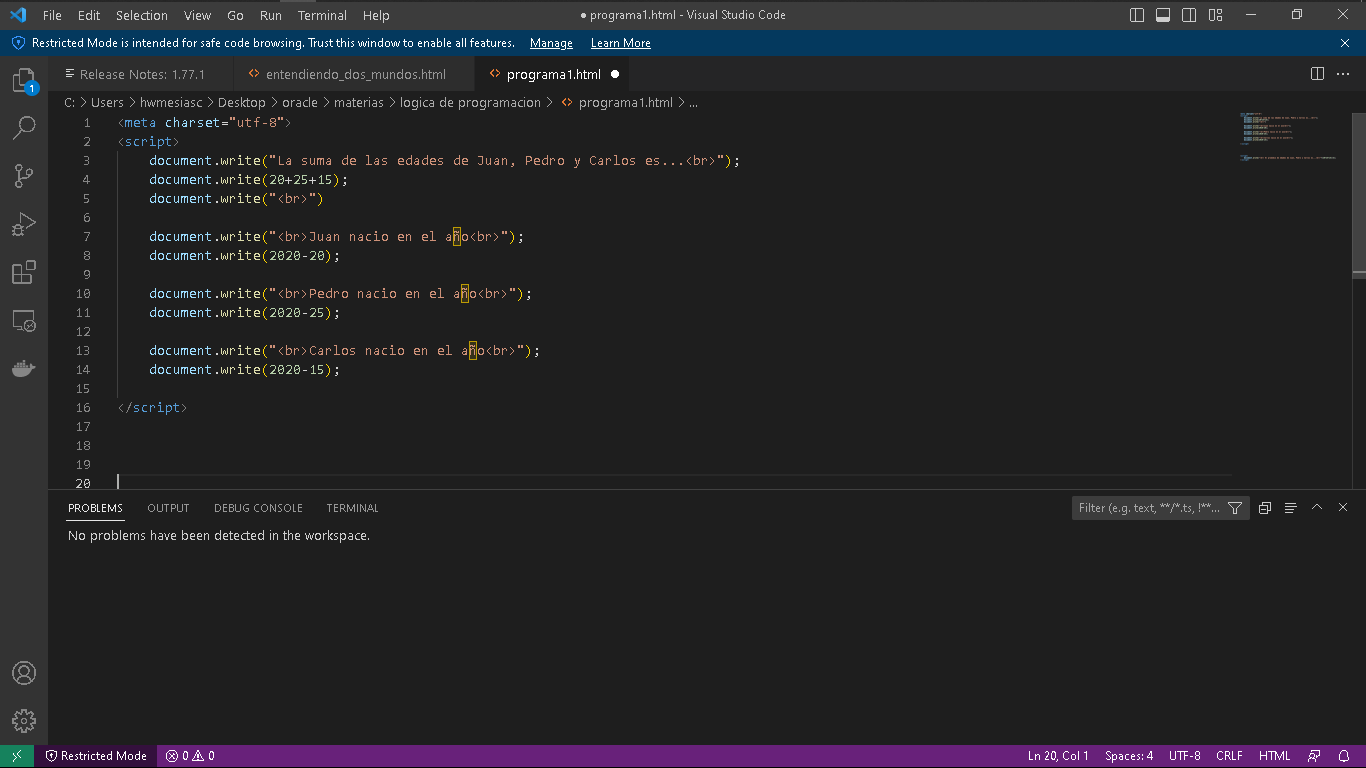Expand the Users breadcrumb segment
1366x768 pixels.
point(107,102)
